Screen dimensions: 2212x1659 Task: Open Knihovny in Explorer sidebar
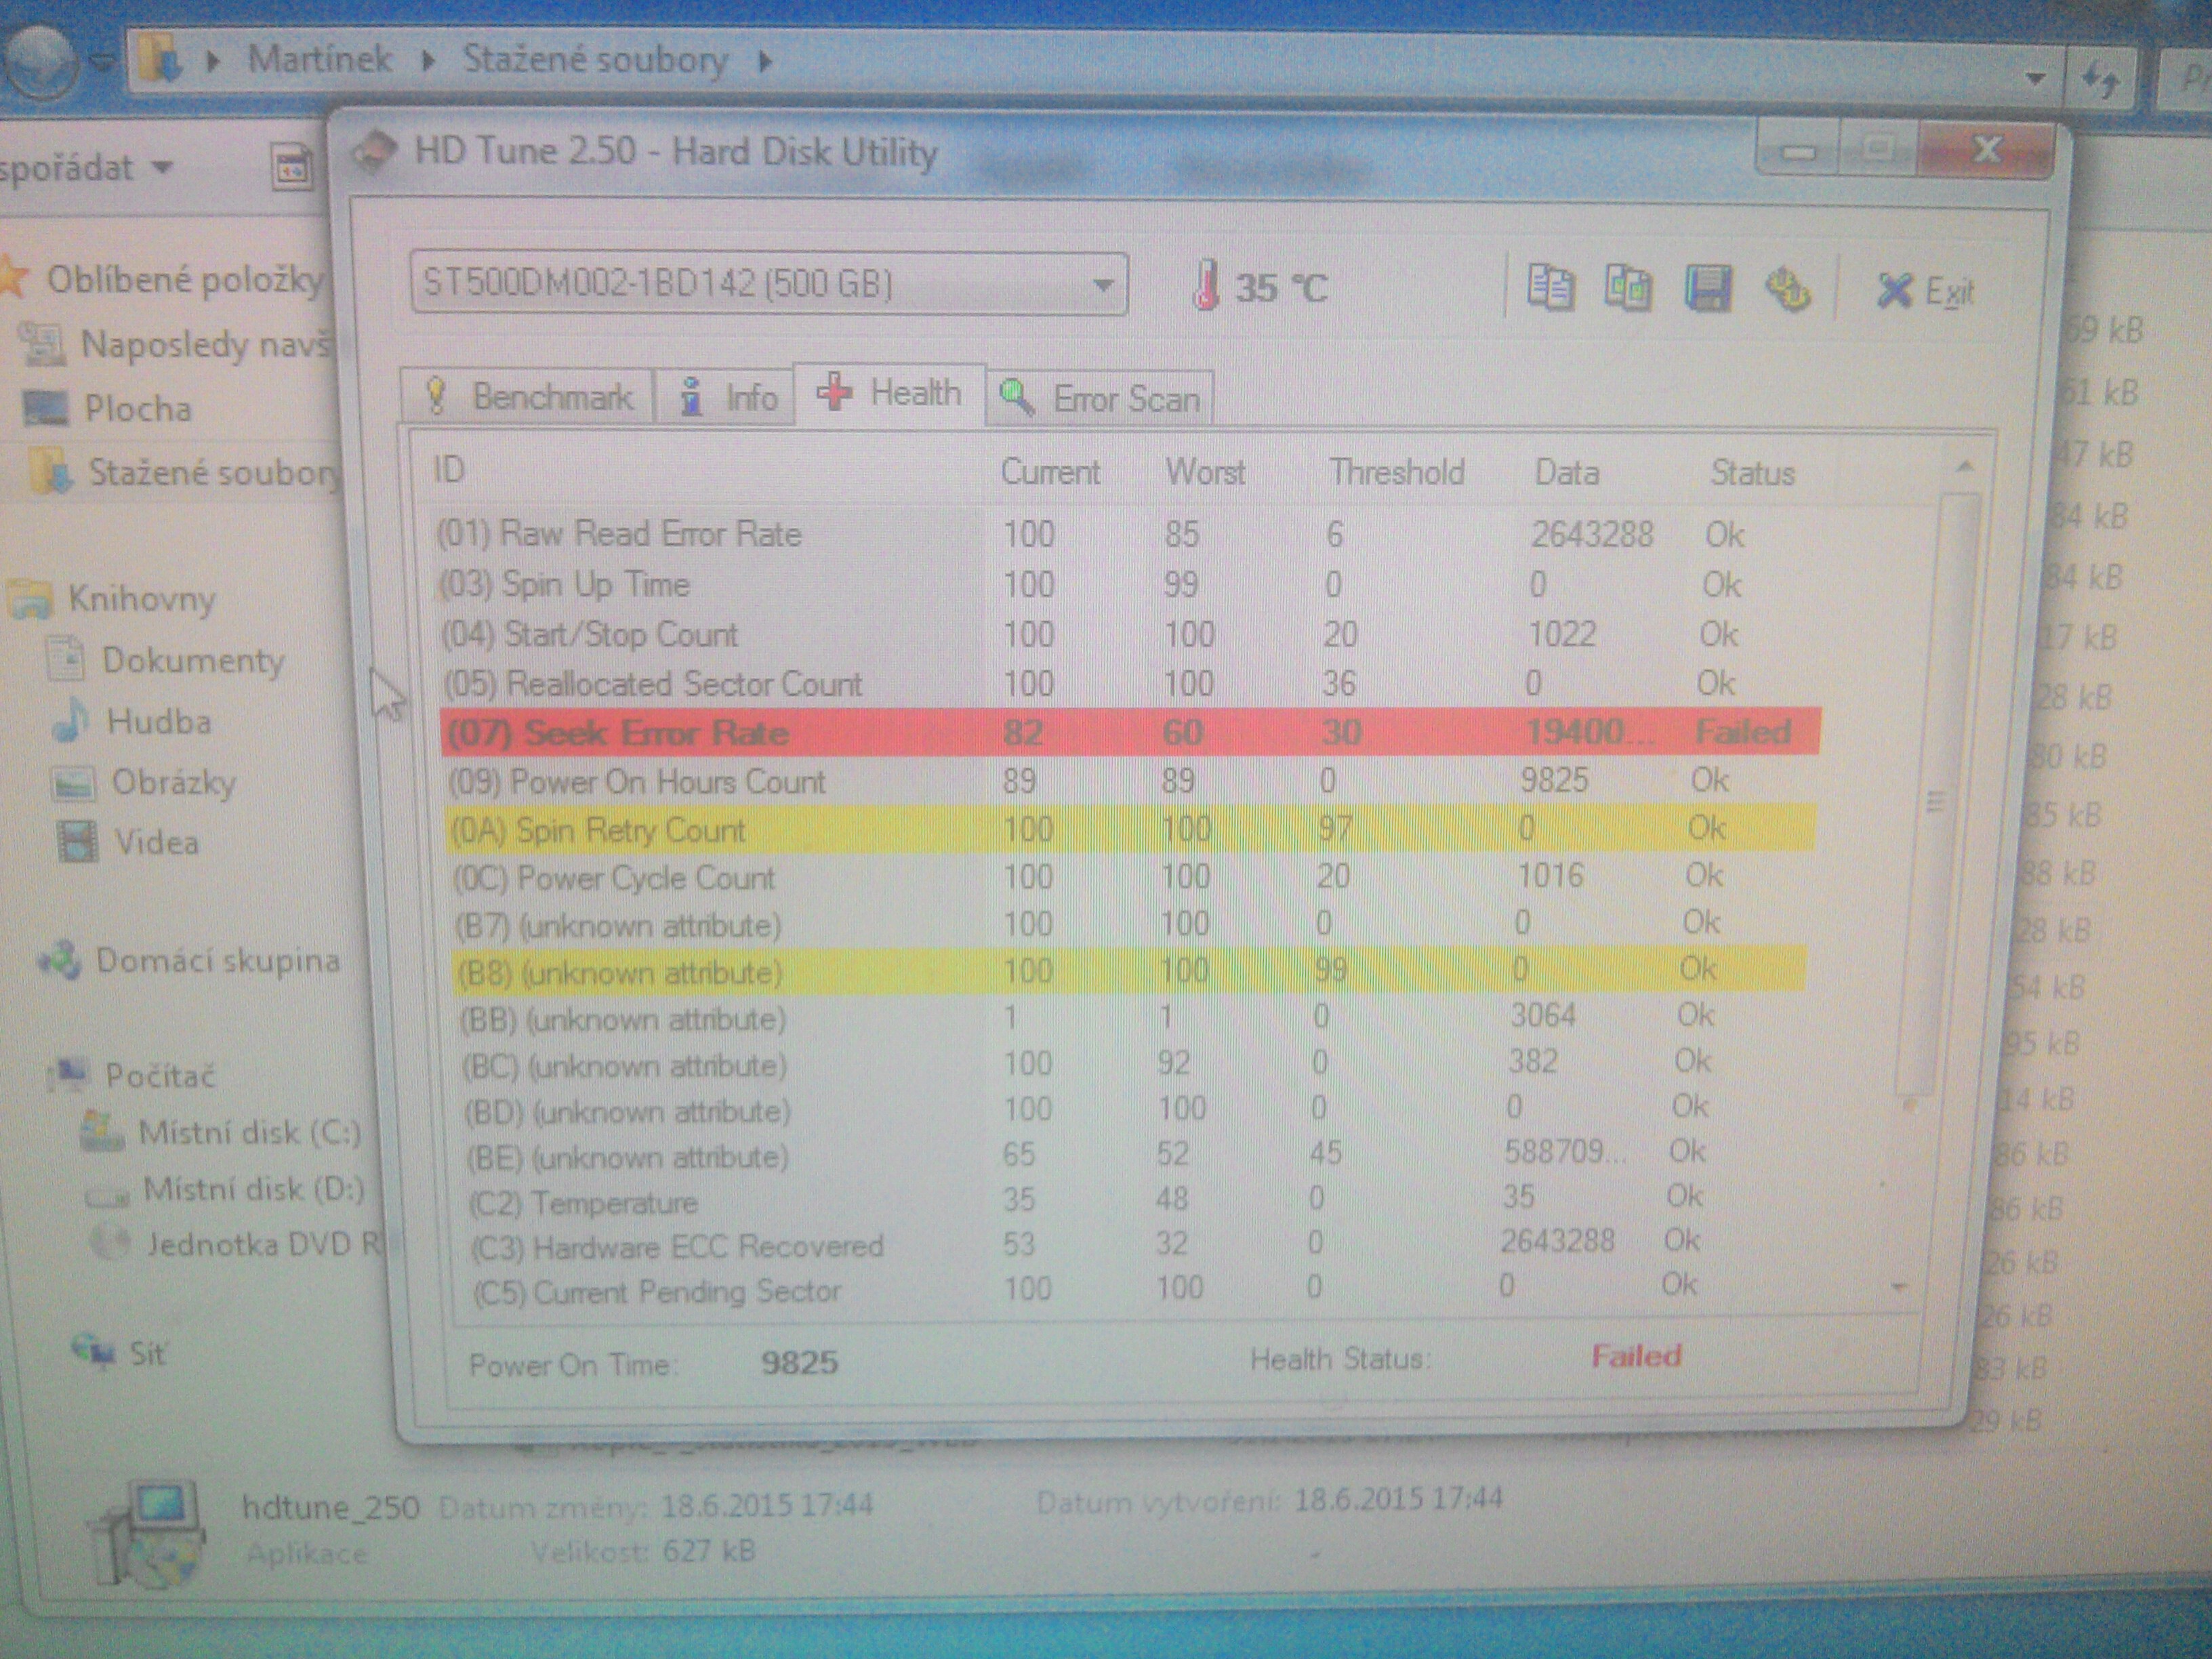(142, 599)
